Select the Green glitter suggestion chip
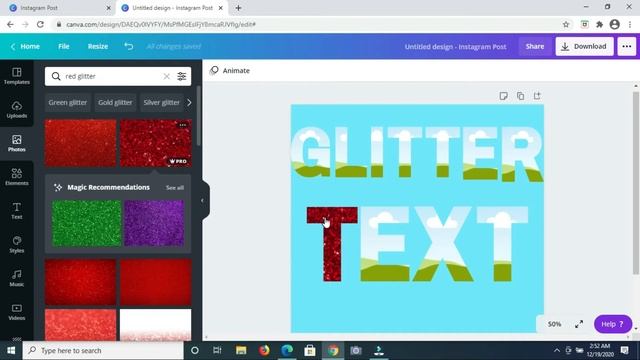 [x=68, y=102]
